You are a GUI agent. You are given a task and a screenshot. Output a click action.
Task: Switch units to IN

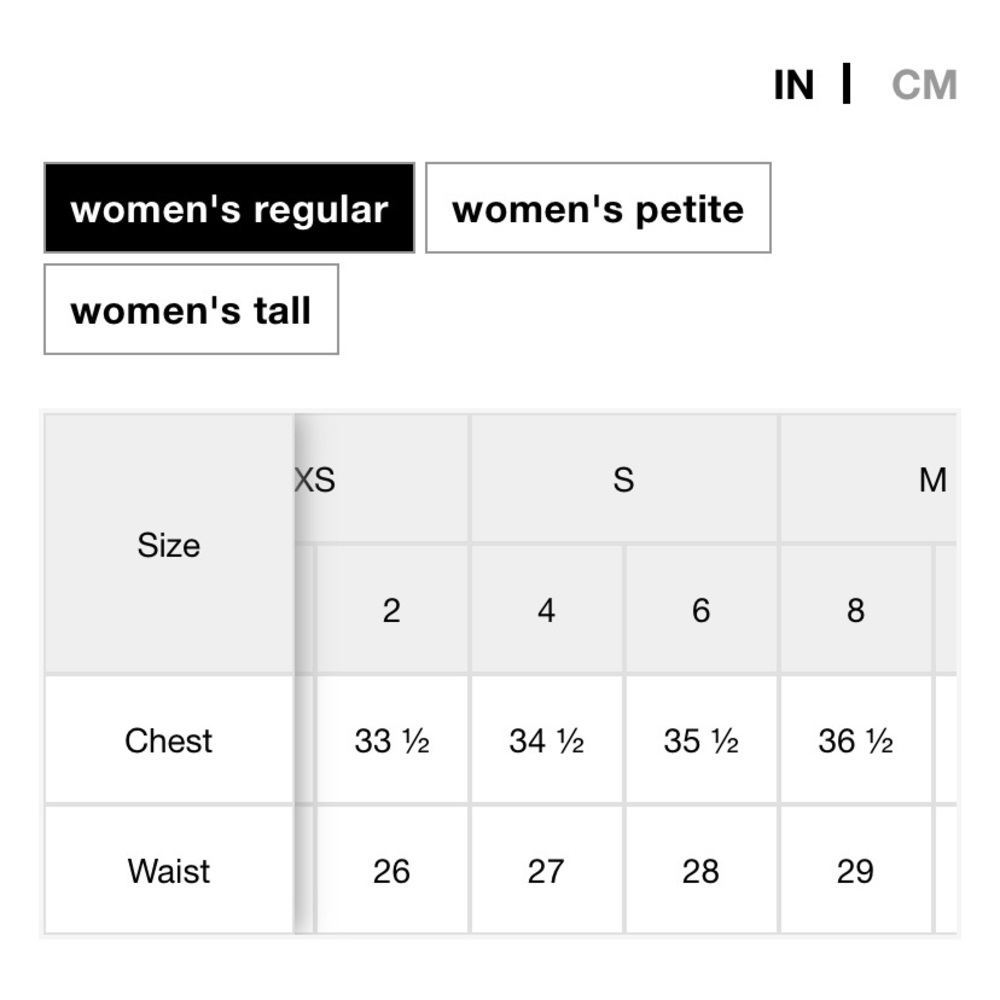point(794,86)
